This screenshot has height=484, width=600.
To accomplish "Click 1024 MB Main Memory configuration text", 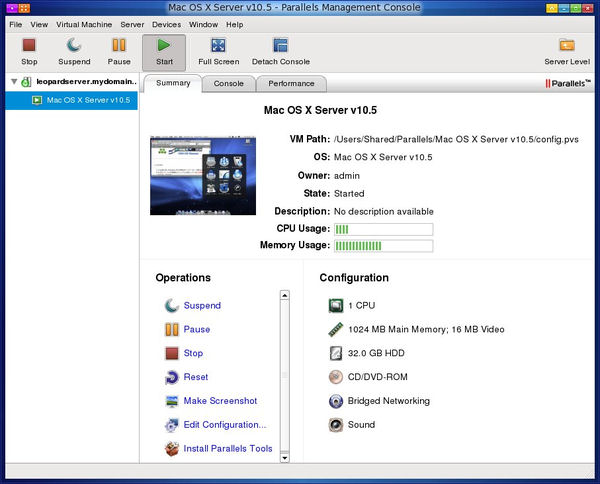I will point(426,329).
